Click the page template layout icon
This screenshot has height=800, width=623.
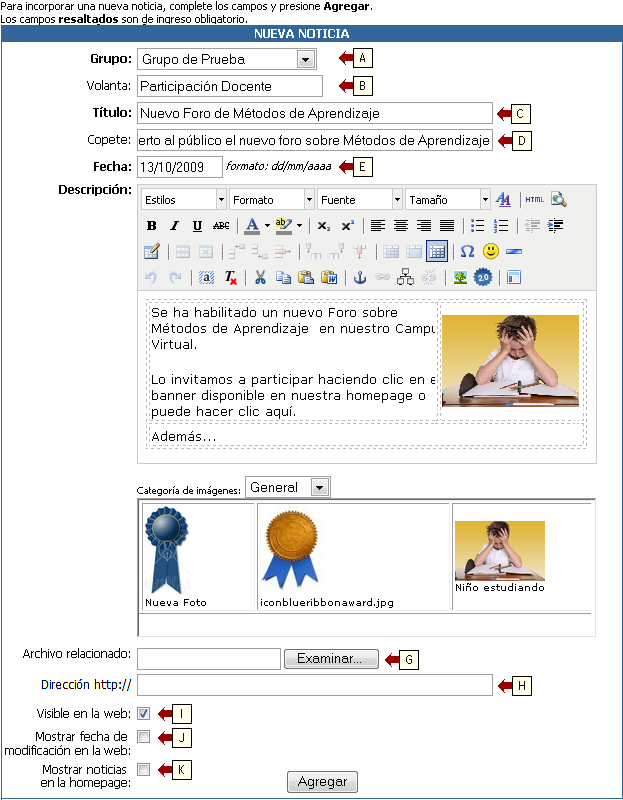click(x=514, y=278)
